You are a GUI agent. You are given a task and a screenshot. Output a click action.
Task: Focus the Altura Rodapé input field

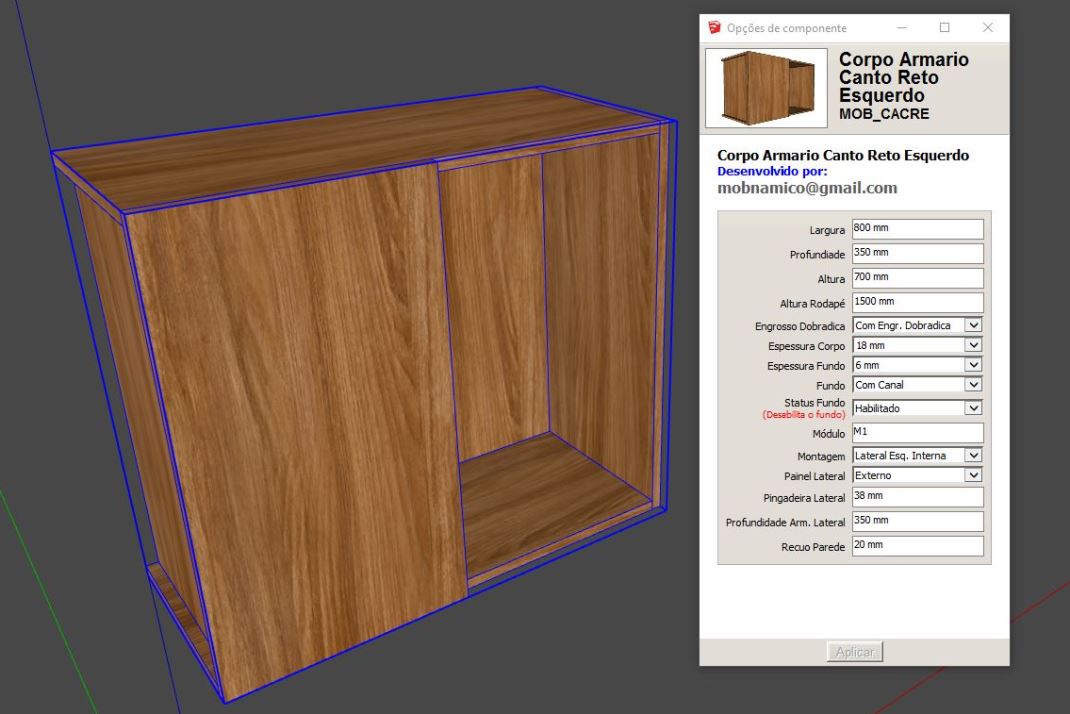[x=917, y=302]
